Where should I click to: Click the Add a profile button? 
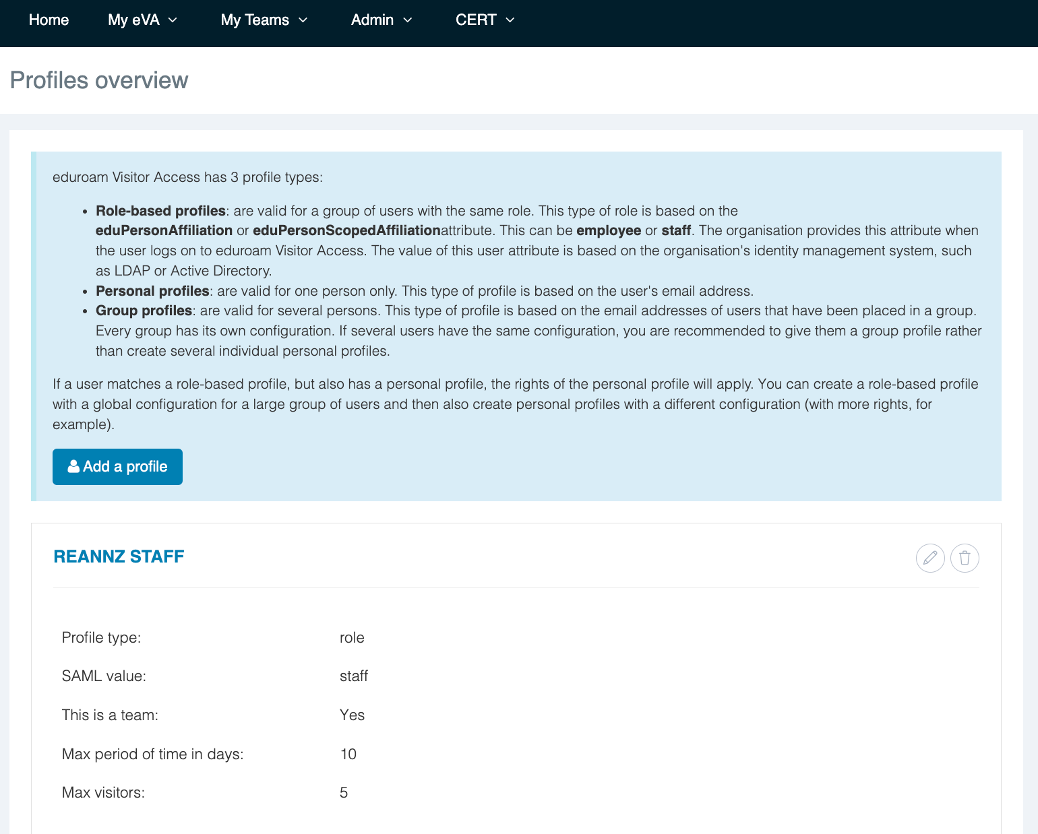117,467
